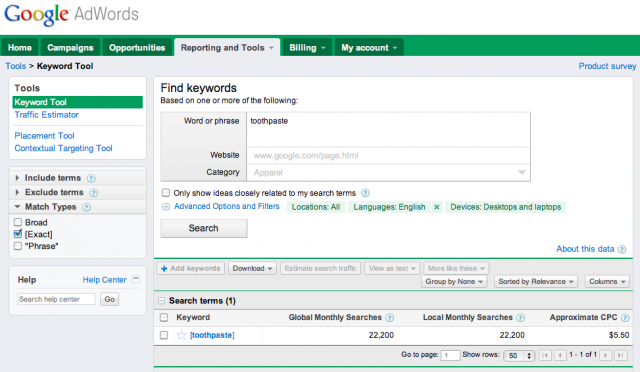
Task: Open the Category dropdown
Action: 388,172
